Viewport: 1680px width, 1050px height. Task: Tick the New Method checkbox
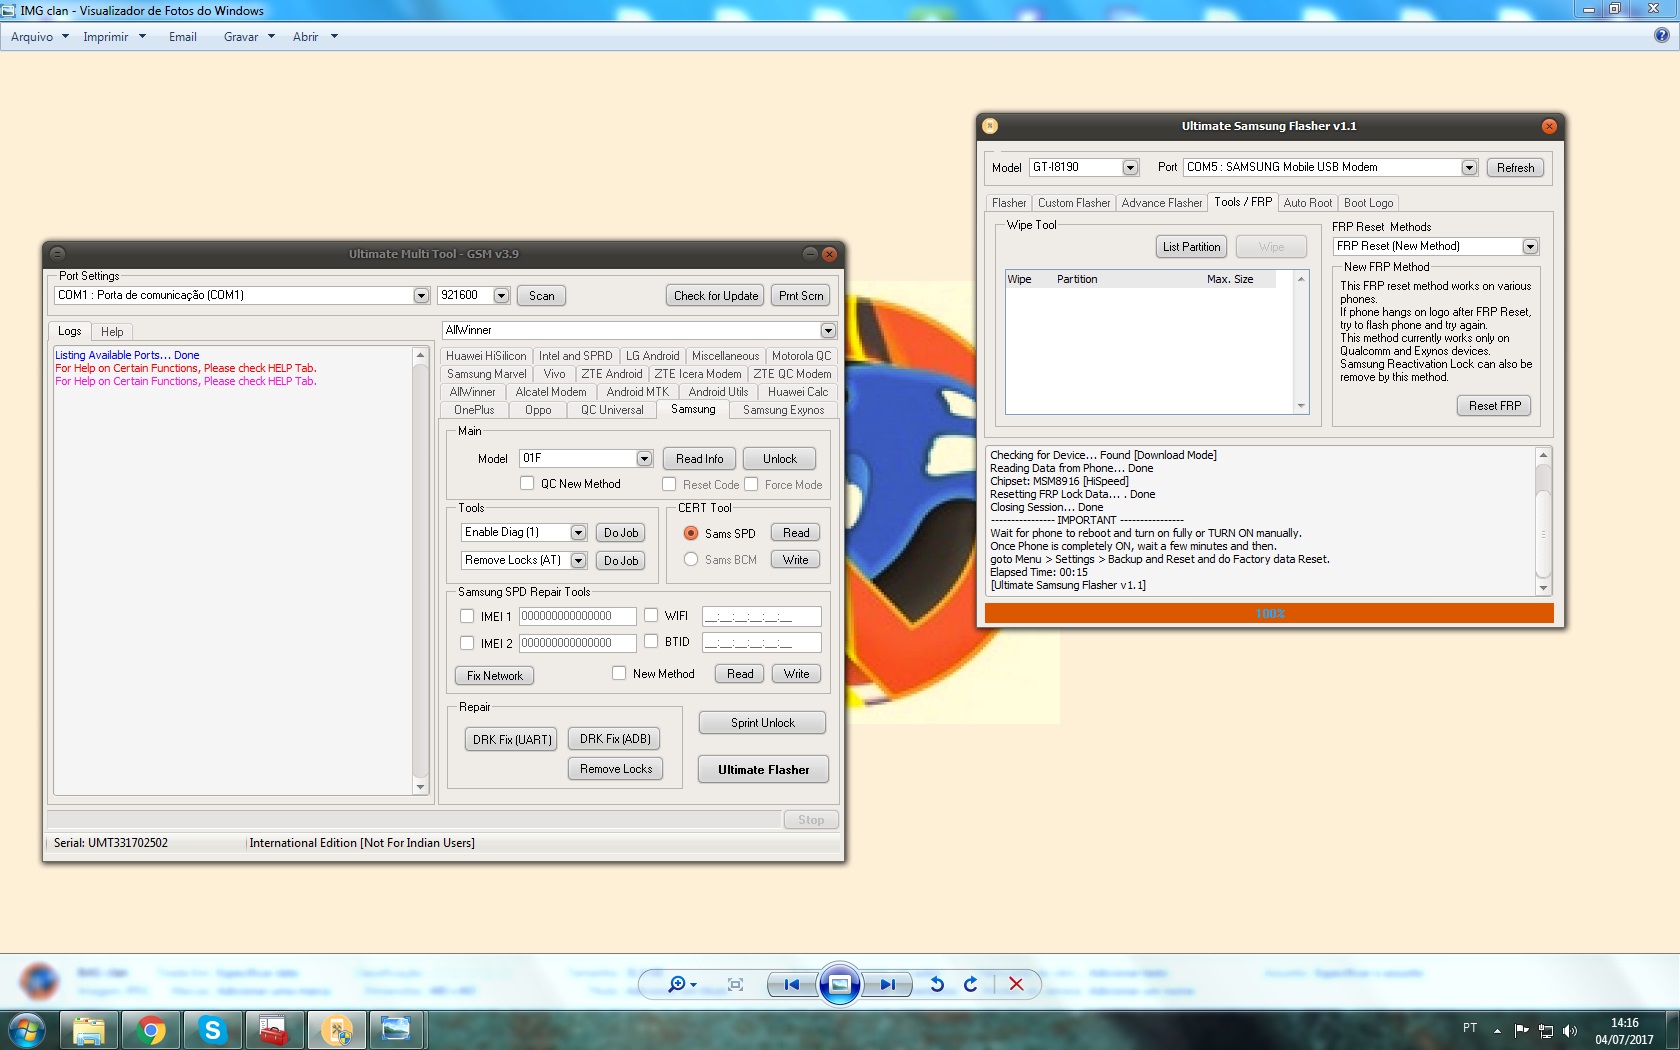click(x=619, y=673)
